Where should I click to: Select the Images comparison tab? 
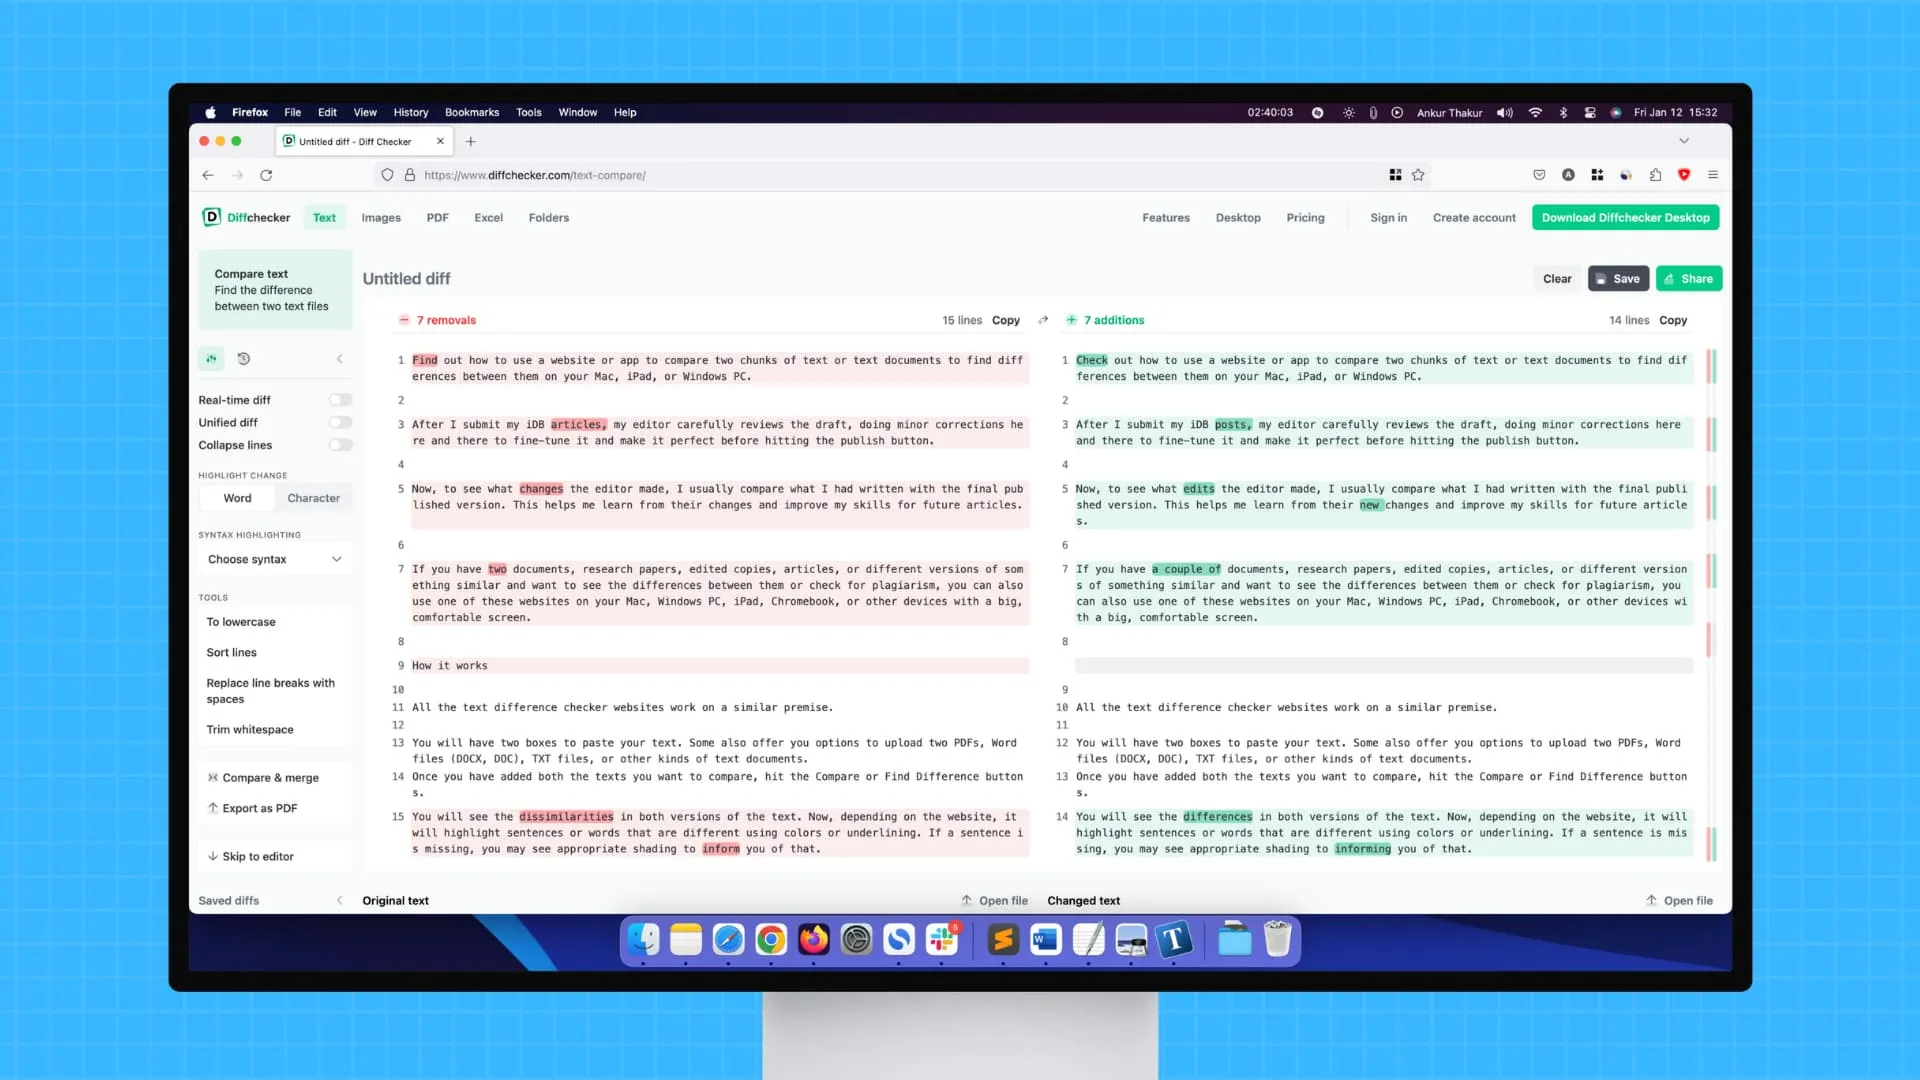(381, 218)
